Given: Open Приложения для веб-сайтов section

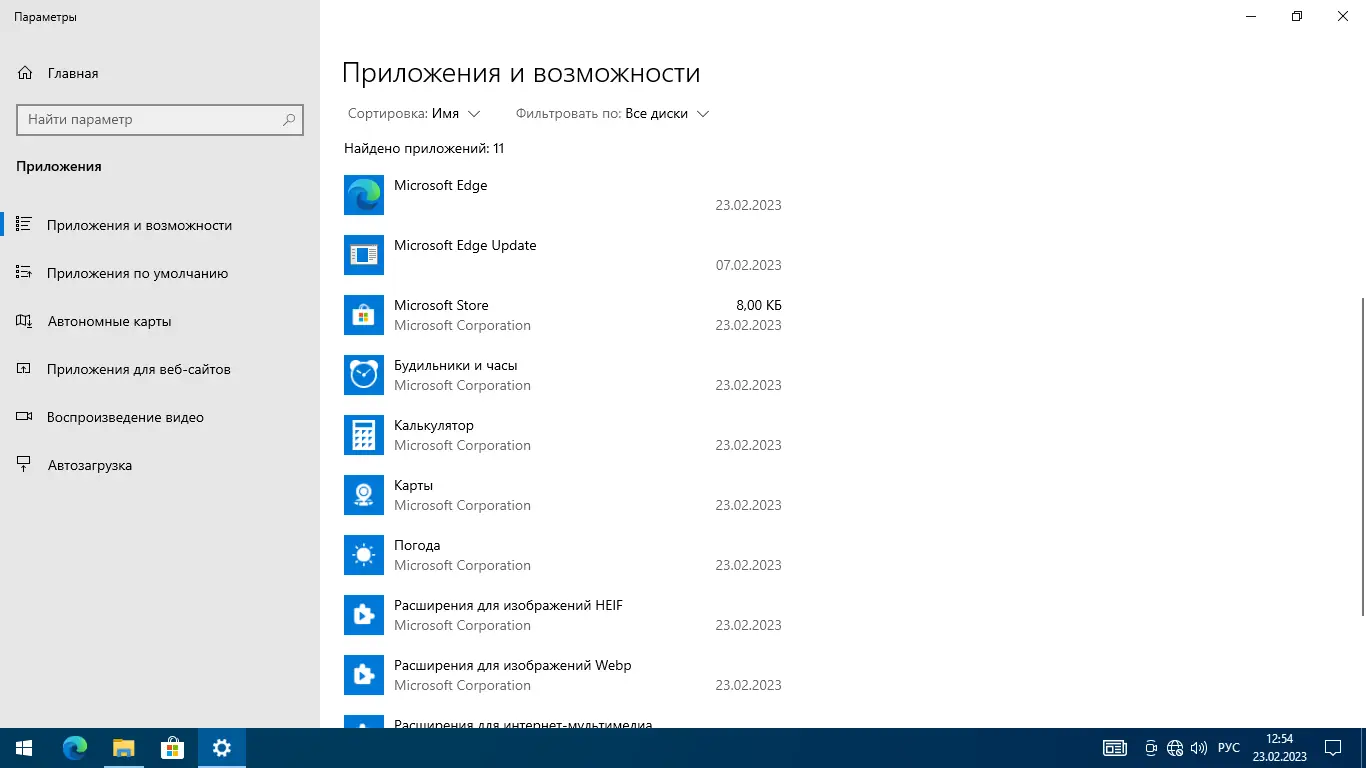Looking at the screenshot, I should point(160,369).
